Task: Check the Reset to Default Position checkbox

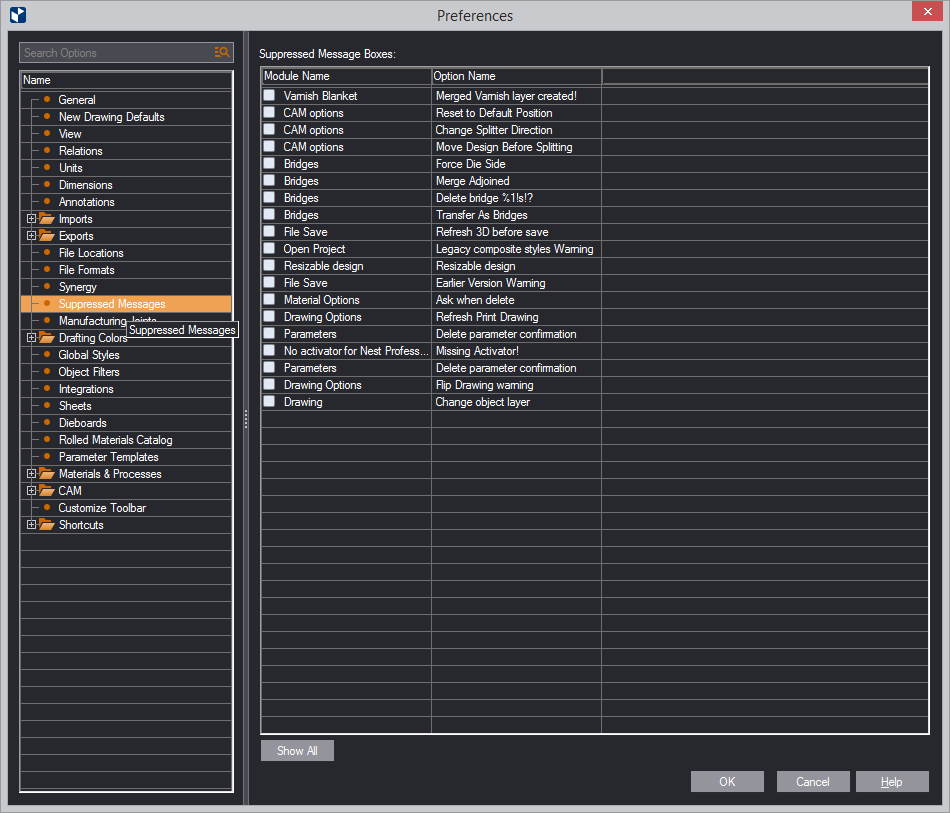Action: tap(270, 112)
